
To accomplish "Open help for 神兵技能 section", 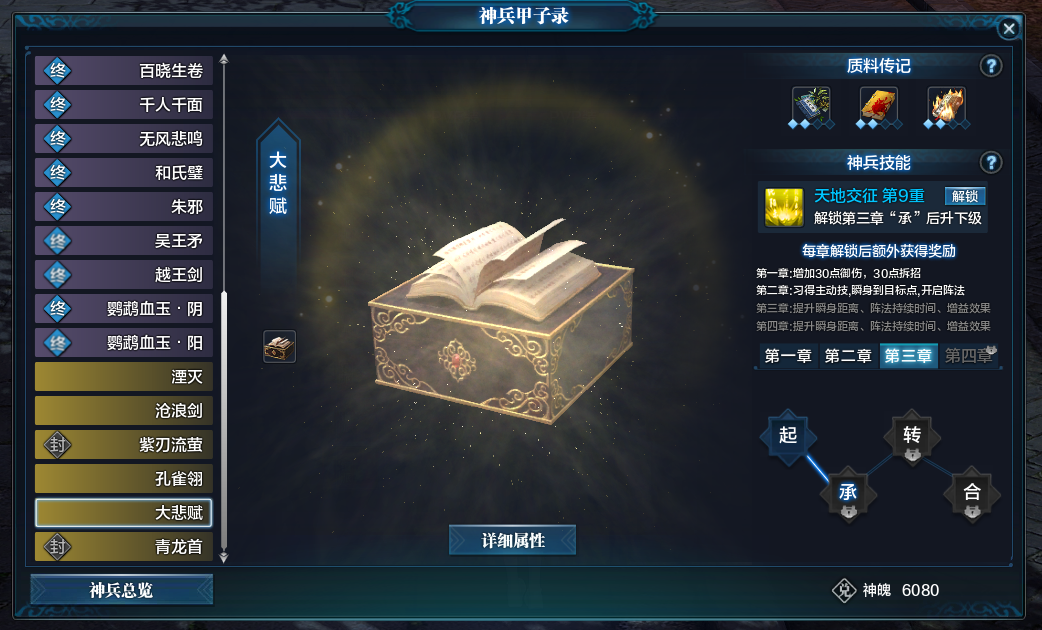I will [991, 162].
